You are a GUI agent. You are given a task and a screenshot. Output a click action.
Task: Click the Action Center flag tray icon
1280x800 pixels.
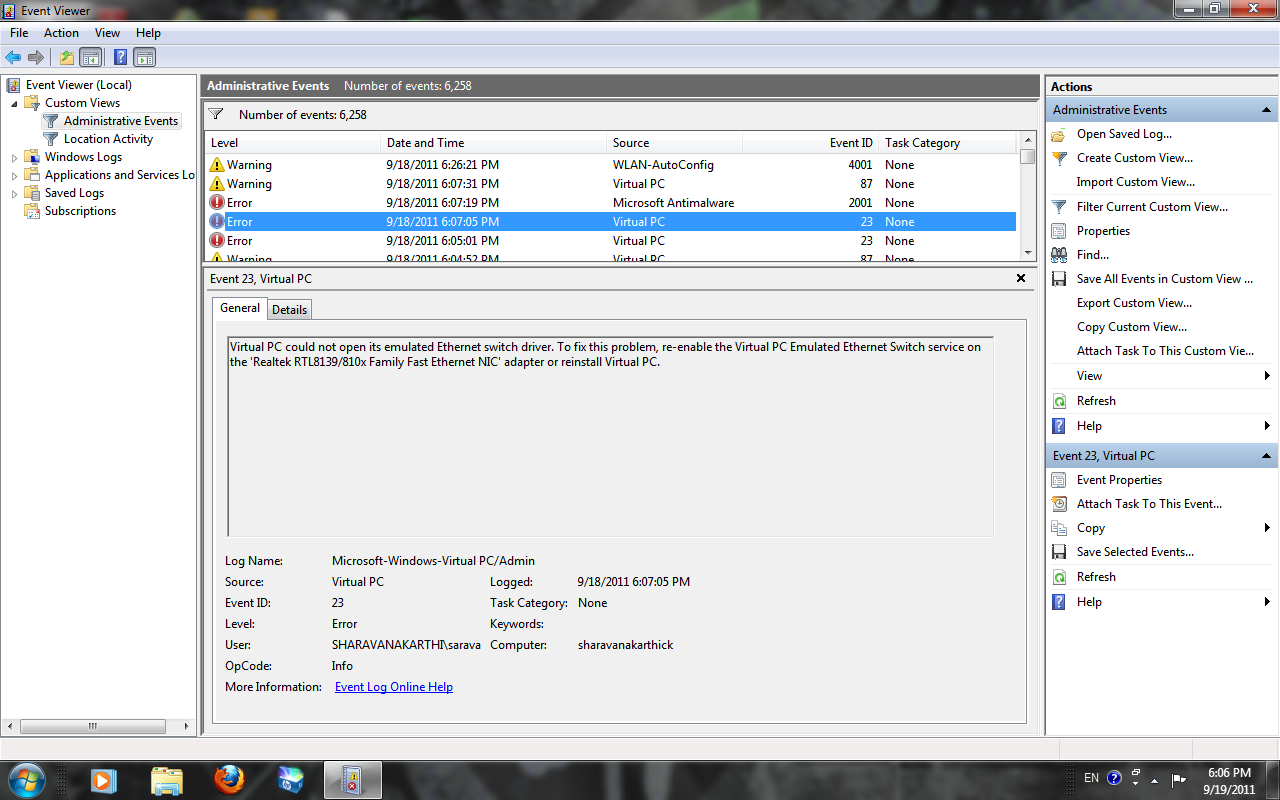coord(1178,779)
